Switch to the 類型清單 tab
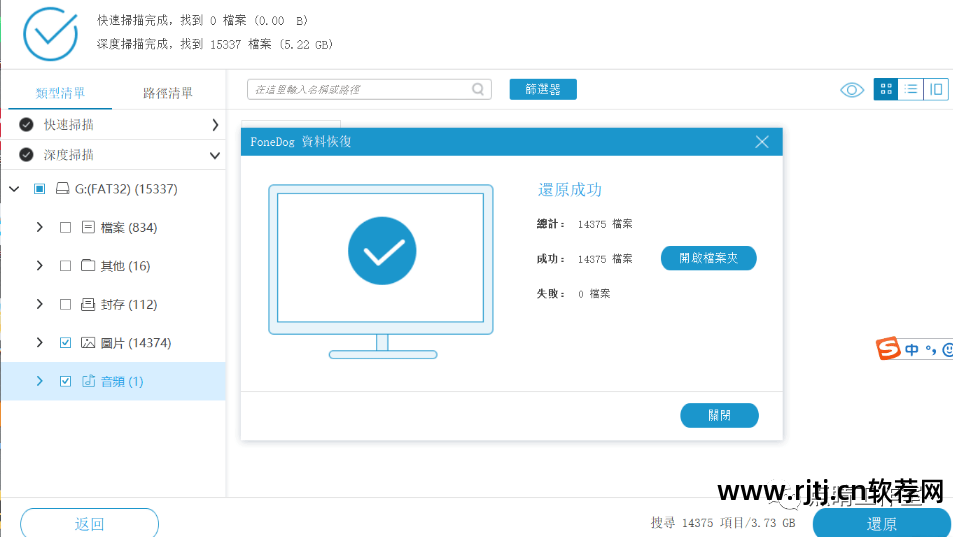The height and width of the screenshot is (537, 953). point(60,93)
